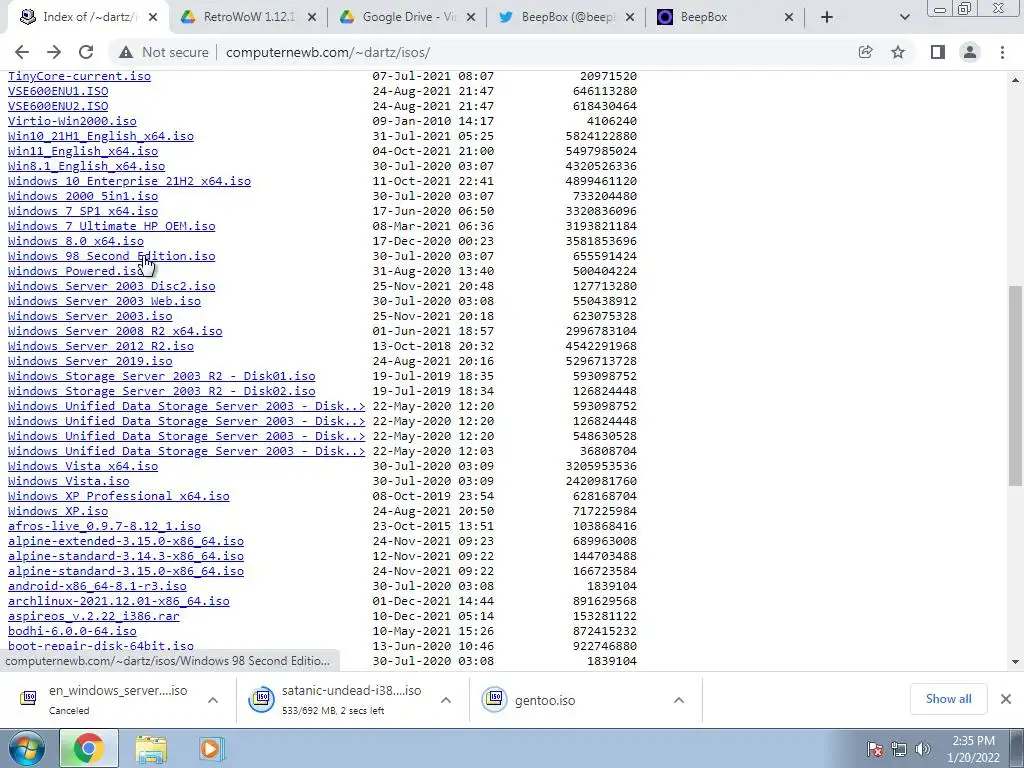Image resolution: width=1024 pixels, height=768 pixels.
Task: Click file size 5824122880 for Win10_21H1
Action: click(x=601, y=136)
